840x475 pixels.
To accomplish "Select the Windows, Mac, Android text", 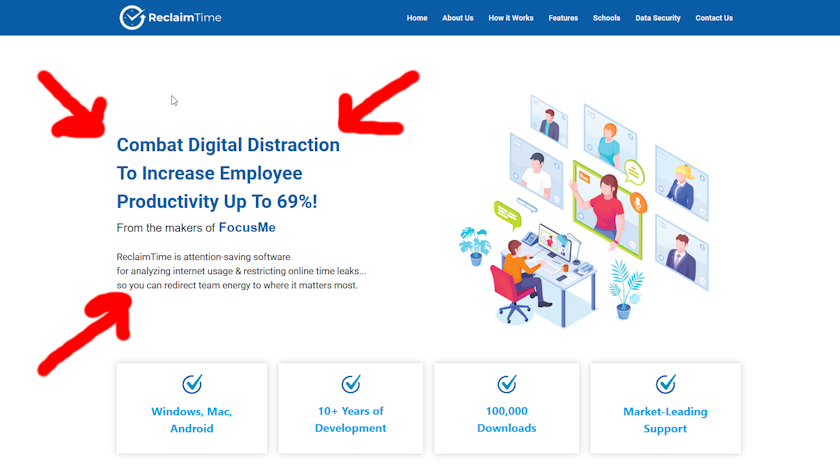I will (192, 420).
